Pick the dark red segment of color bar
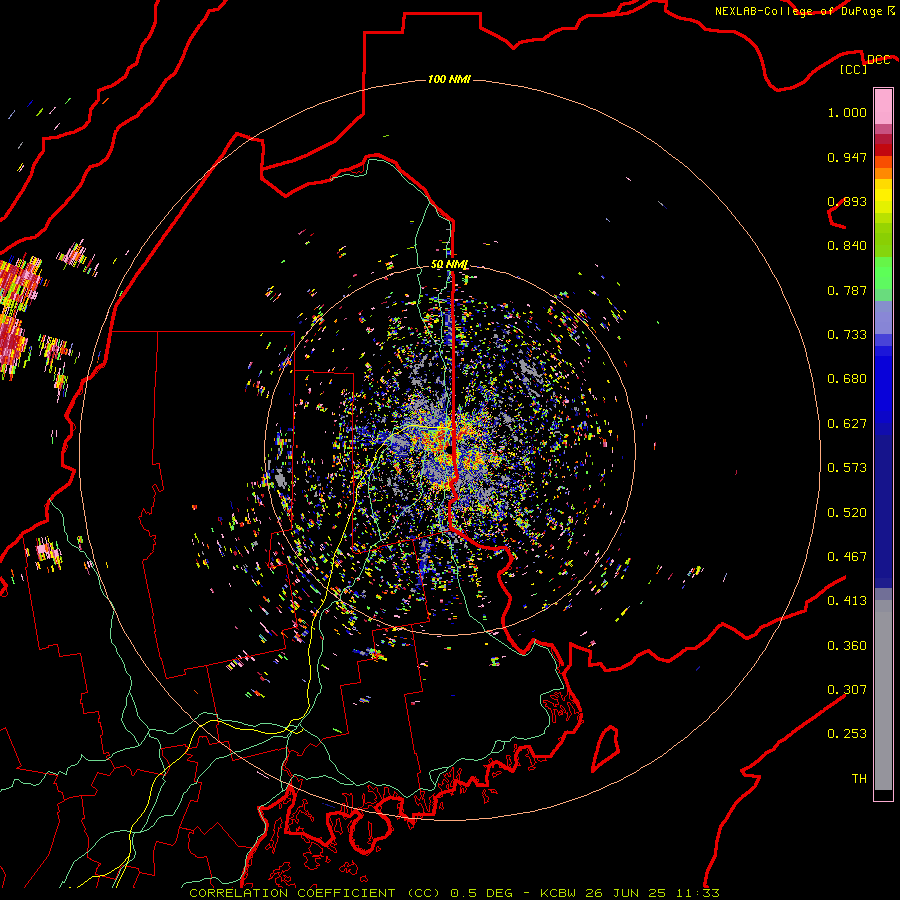This screenshot has width=900, height=900. click(883, 150)
